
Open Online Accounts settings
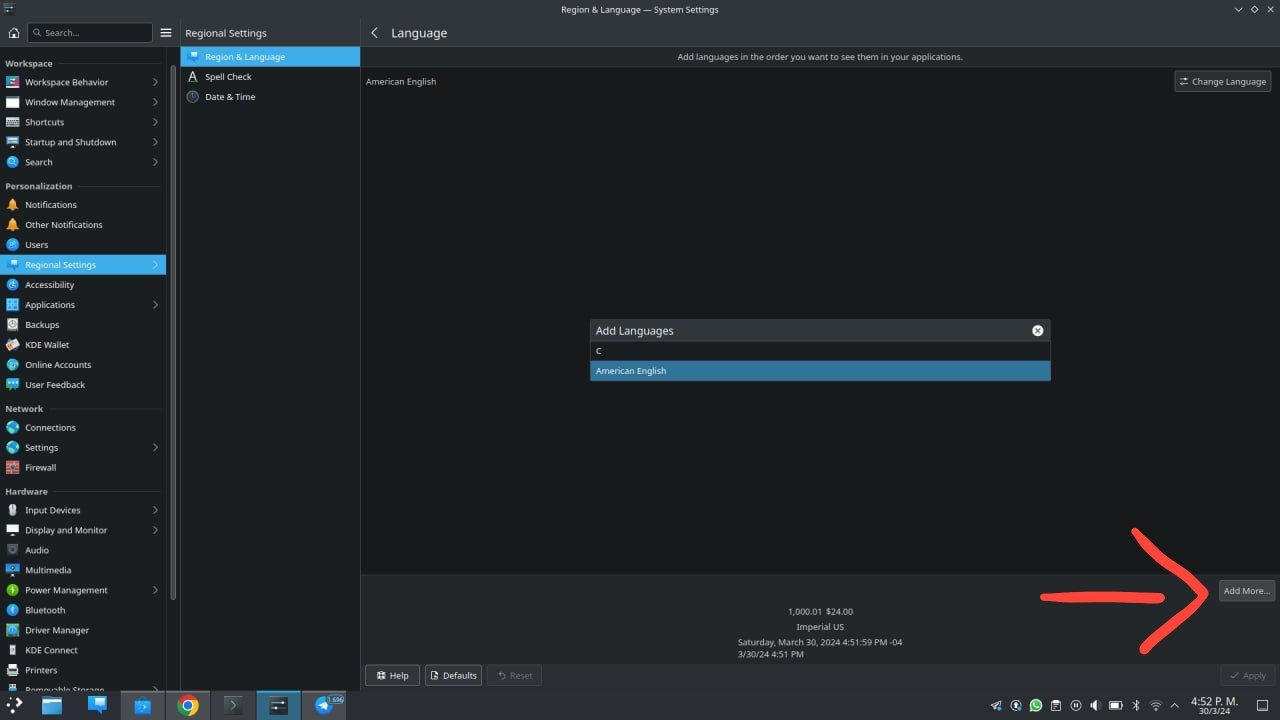pyautogui.click(x=83, y=365)
